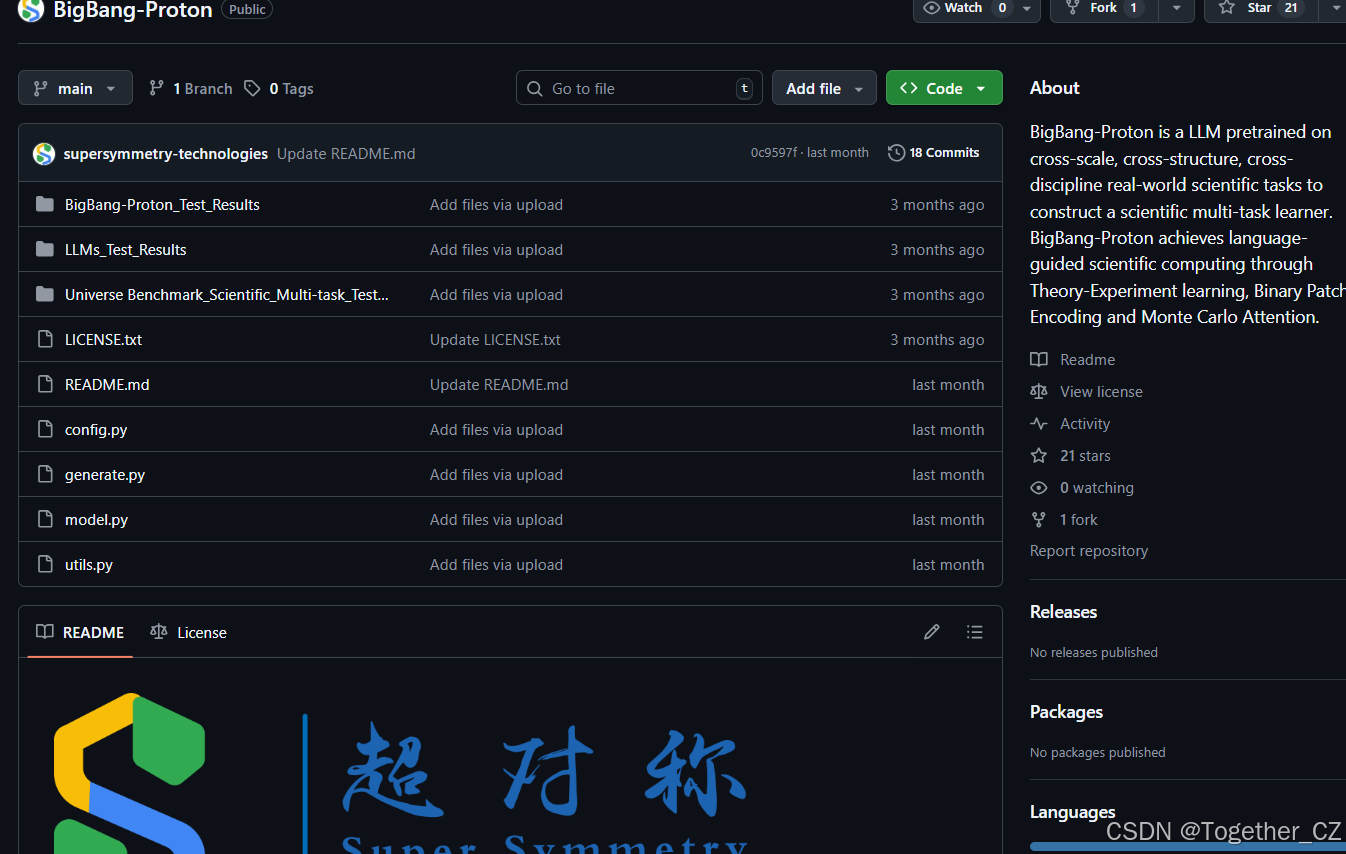Click the file icon beside LICENSE.txt
1346x854 pixels.
click(x=44, y=339)
